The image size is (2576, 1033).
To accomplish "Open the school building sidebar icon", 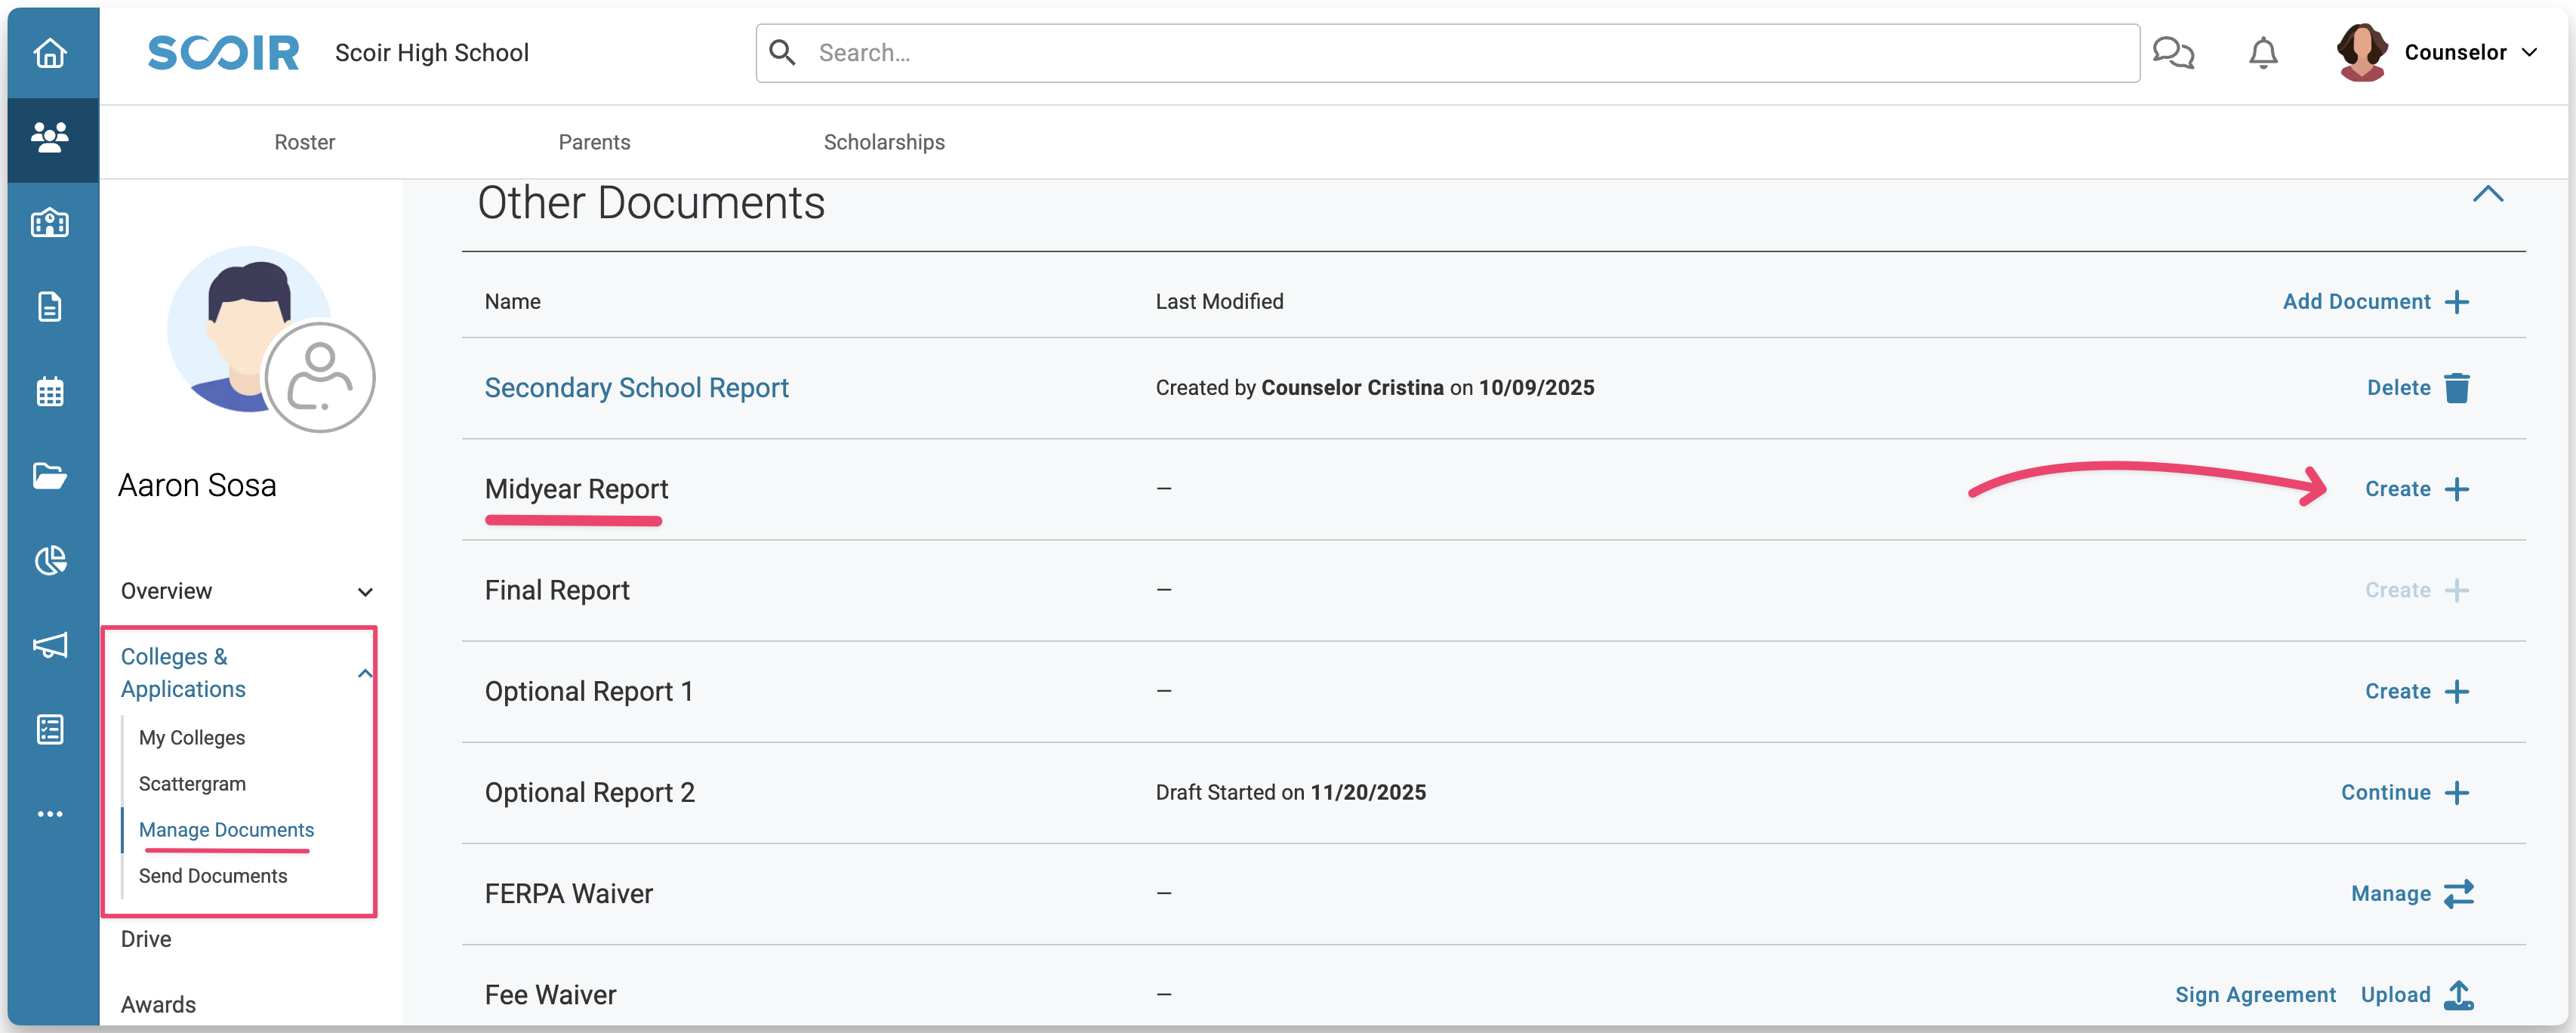I will click(50, 222).
